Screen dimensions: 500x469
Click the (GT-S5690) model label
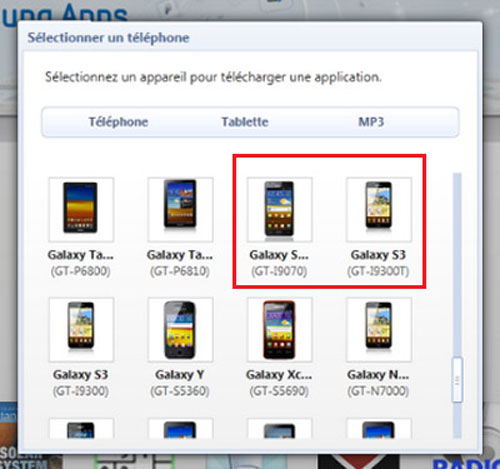[279, 391]
